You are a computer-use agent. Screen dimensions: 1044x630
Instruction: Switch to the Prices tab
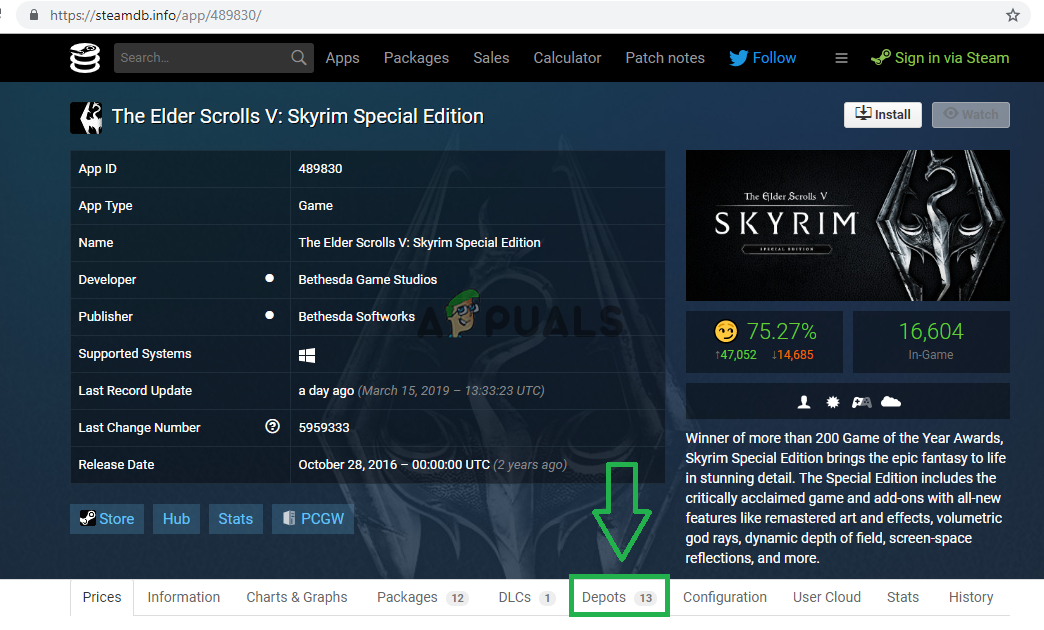tap(102, 597)
